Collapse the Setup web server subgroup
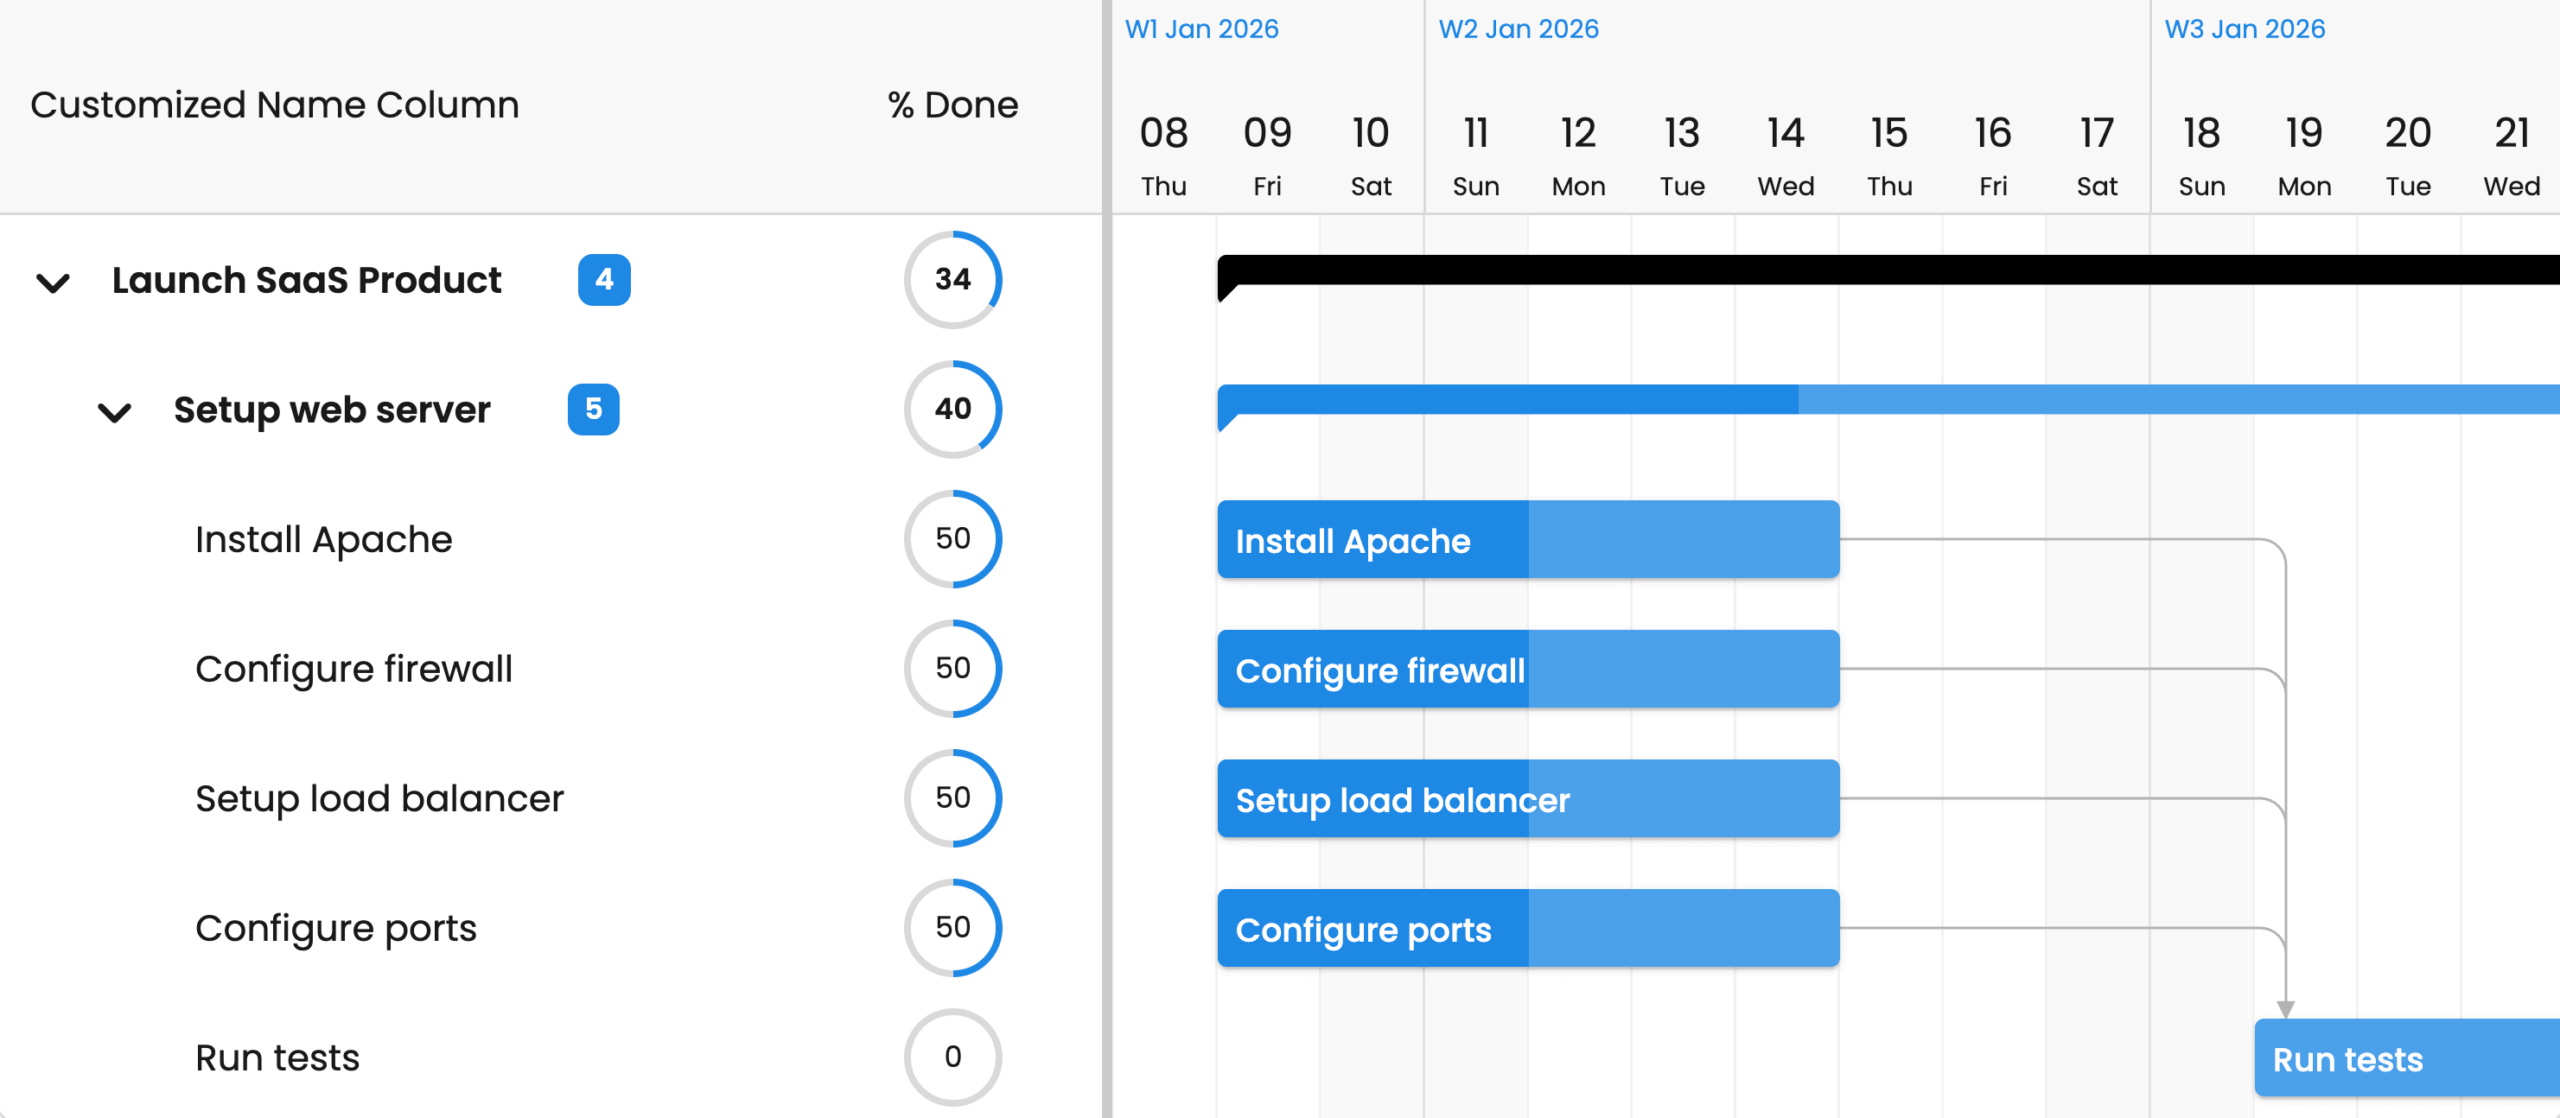The width and height of the screenshot is (2560, 1118). pyautogui.click(x=115, y=412)
